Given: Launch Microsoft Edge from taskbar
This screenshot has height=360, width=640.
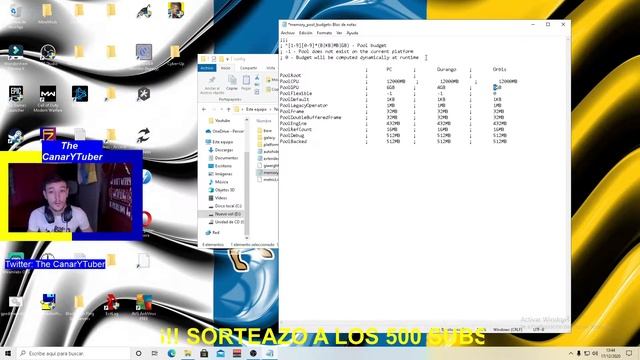Looking at the screenshot, I should click(x=171, y=353).
